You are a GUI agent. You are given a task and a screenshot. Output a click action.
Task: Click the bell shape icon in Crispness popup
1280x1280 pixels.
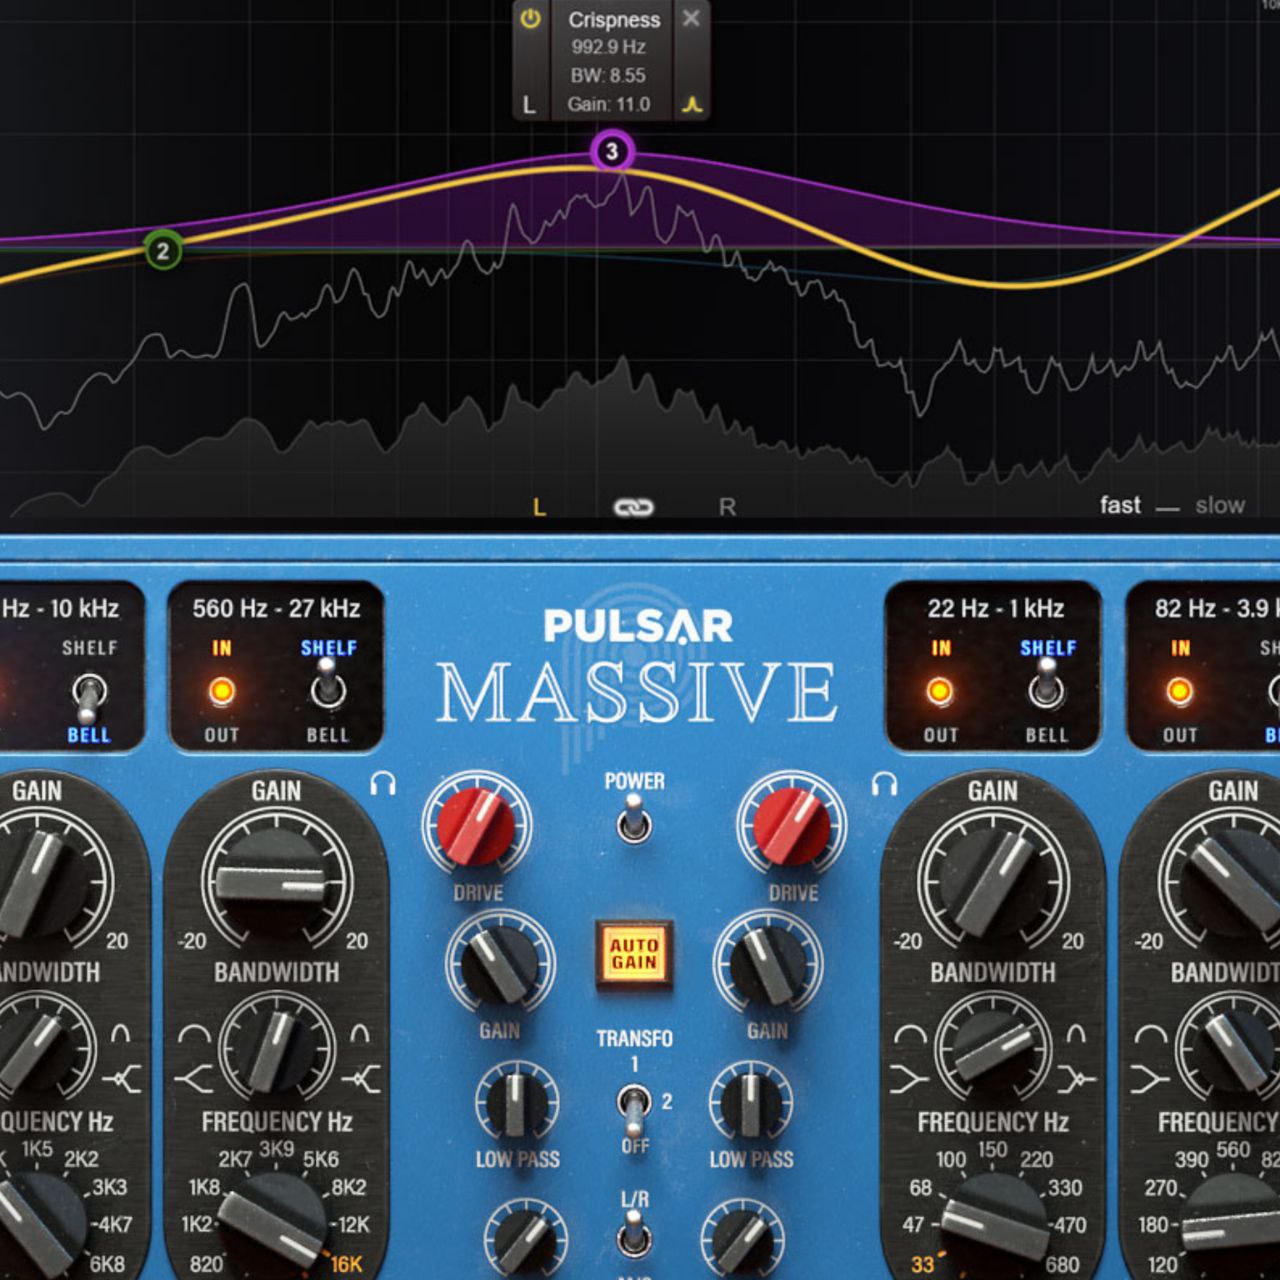(692, 104)
